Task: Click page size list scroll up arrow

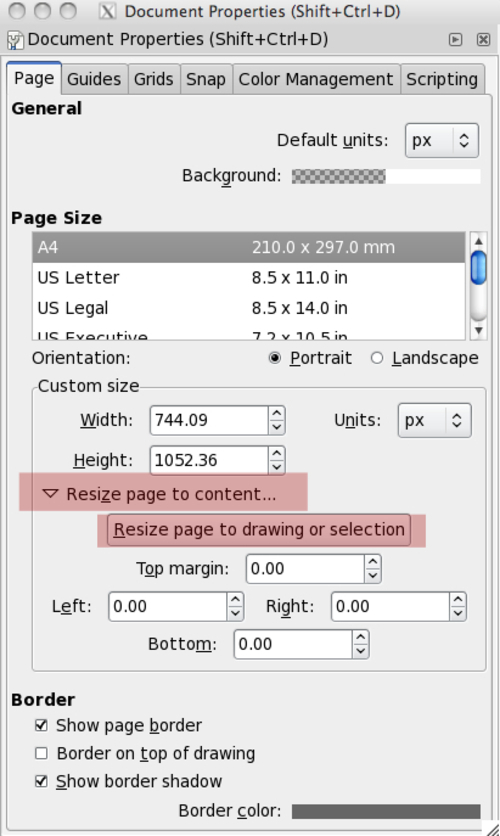Action: click(x=479, y=241)
